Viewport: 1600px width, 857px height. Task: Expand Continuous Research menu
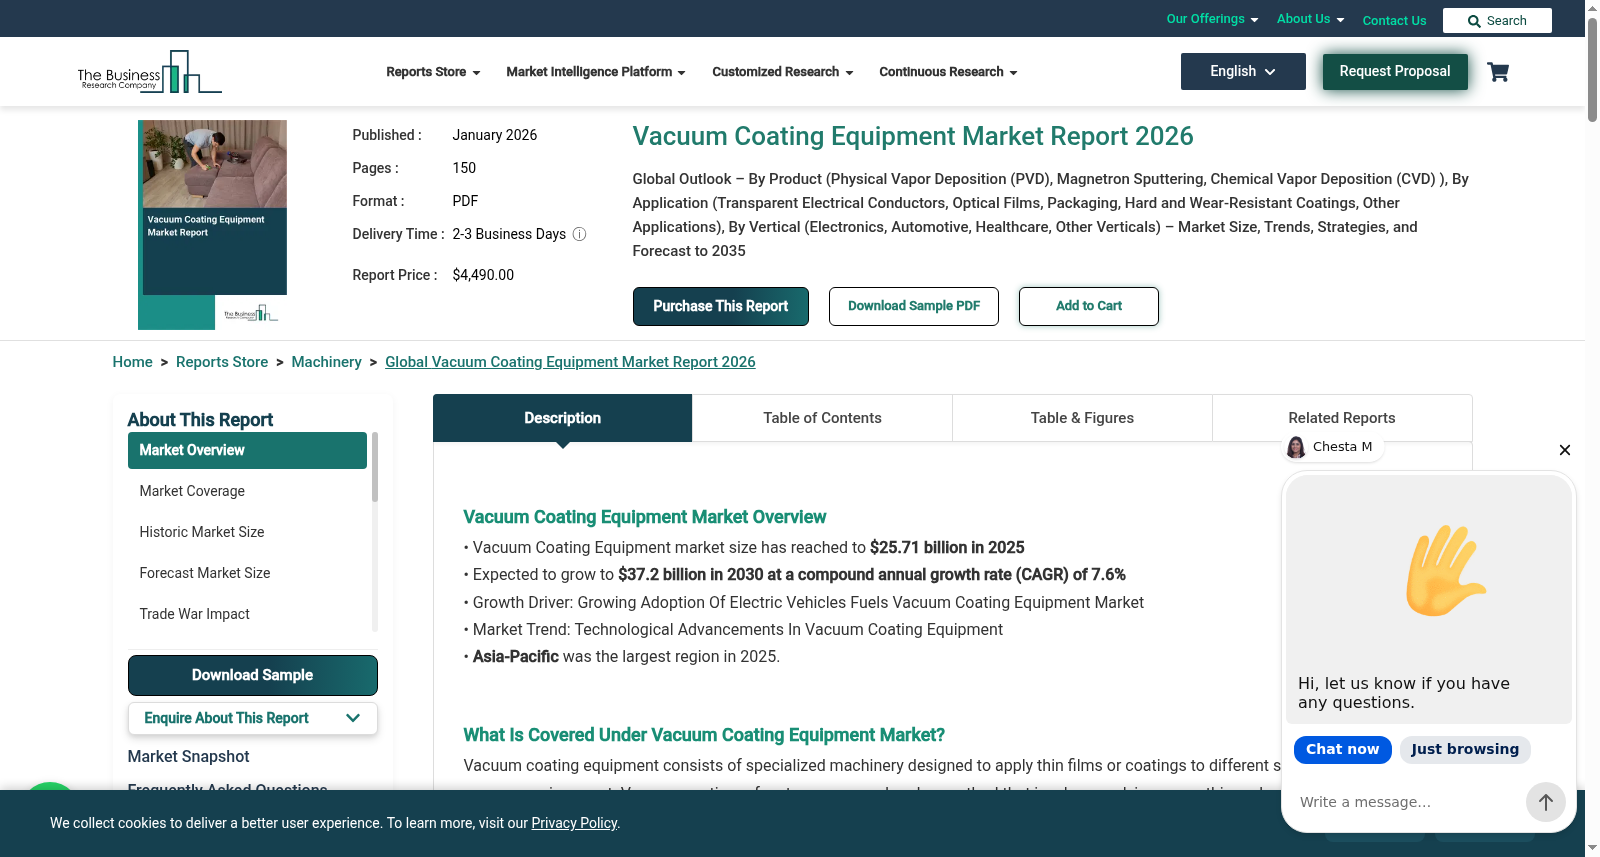pyautogui.click(x=948, y=72)
